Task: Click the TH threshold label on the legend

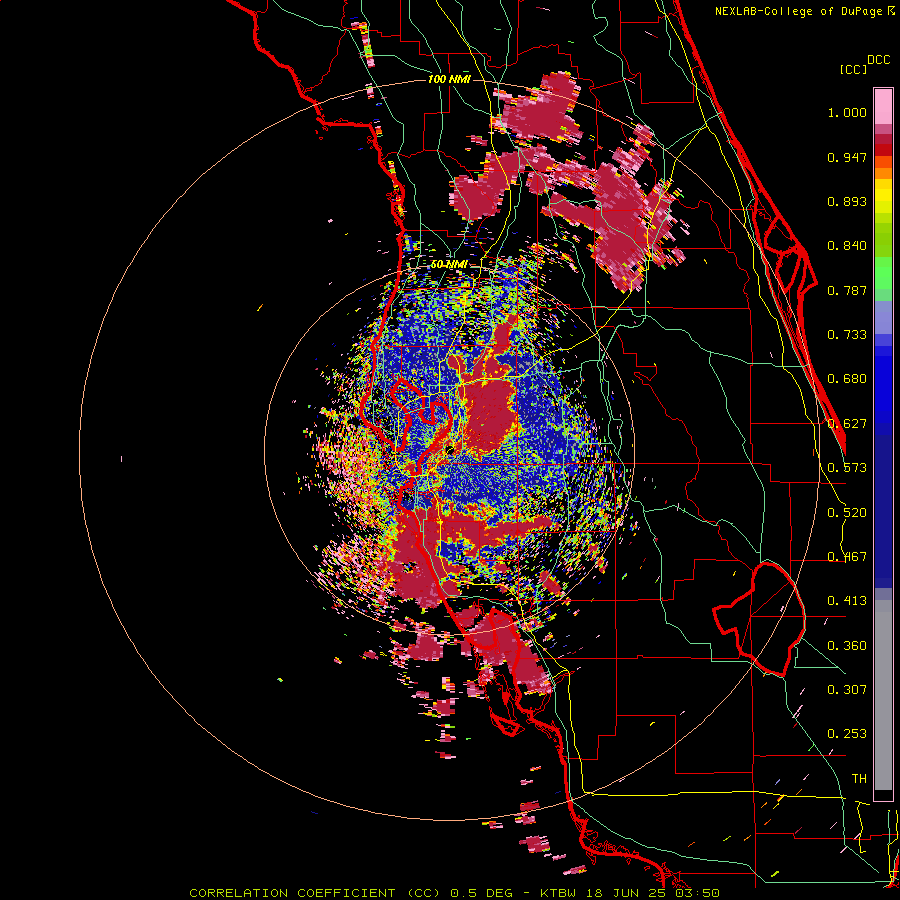Action: pos(859,779)
